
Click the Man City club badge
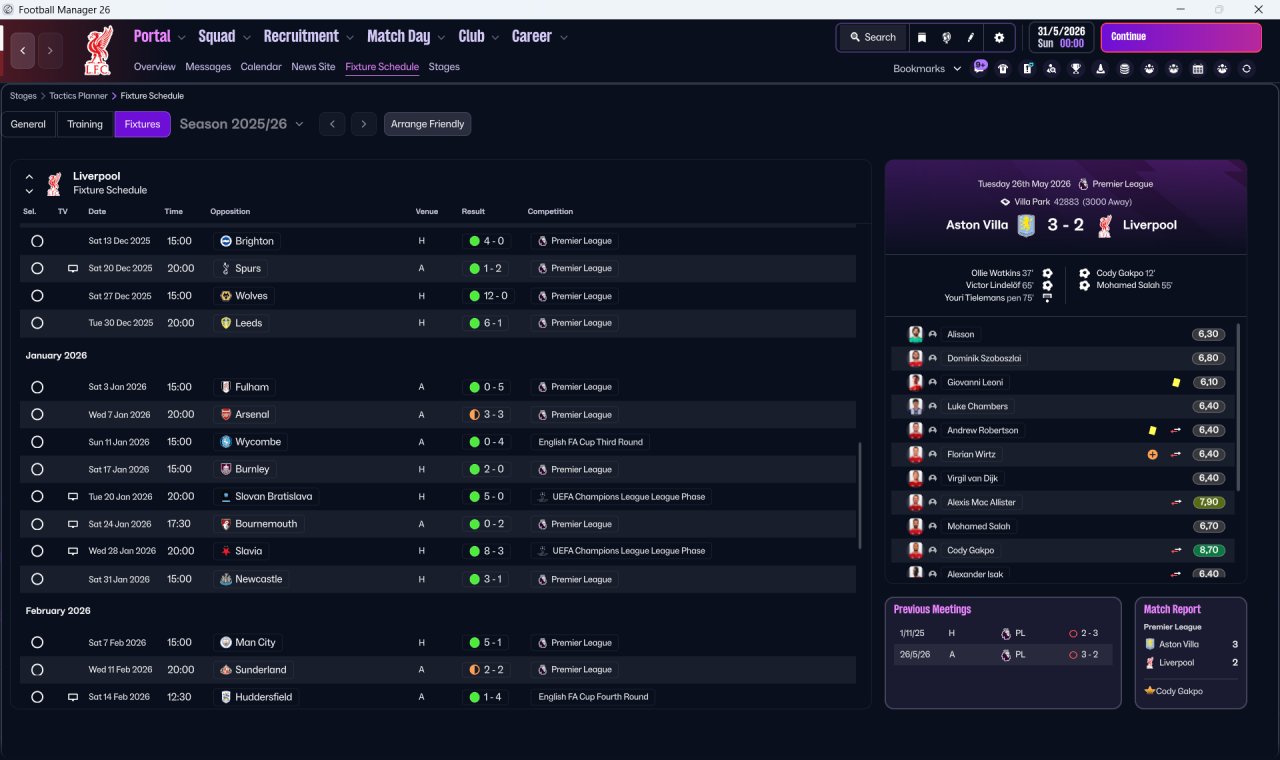pyautogui.click(x=226, y=642)
